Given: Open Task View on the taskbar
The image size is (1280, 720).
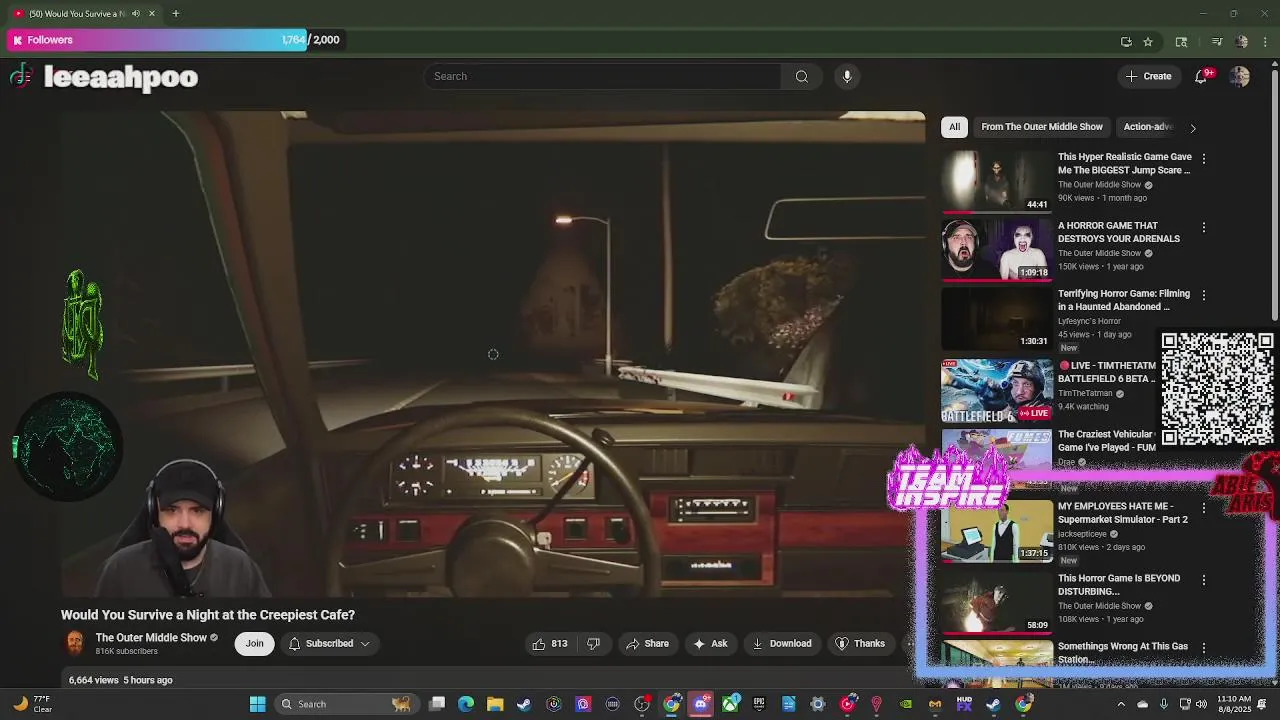Looking at the screenshot, I should pos(437,704).
